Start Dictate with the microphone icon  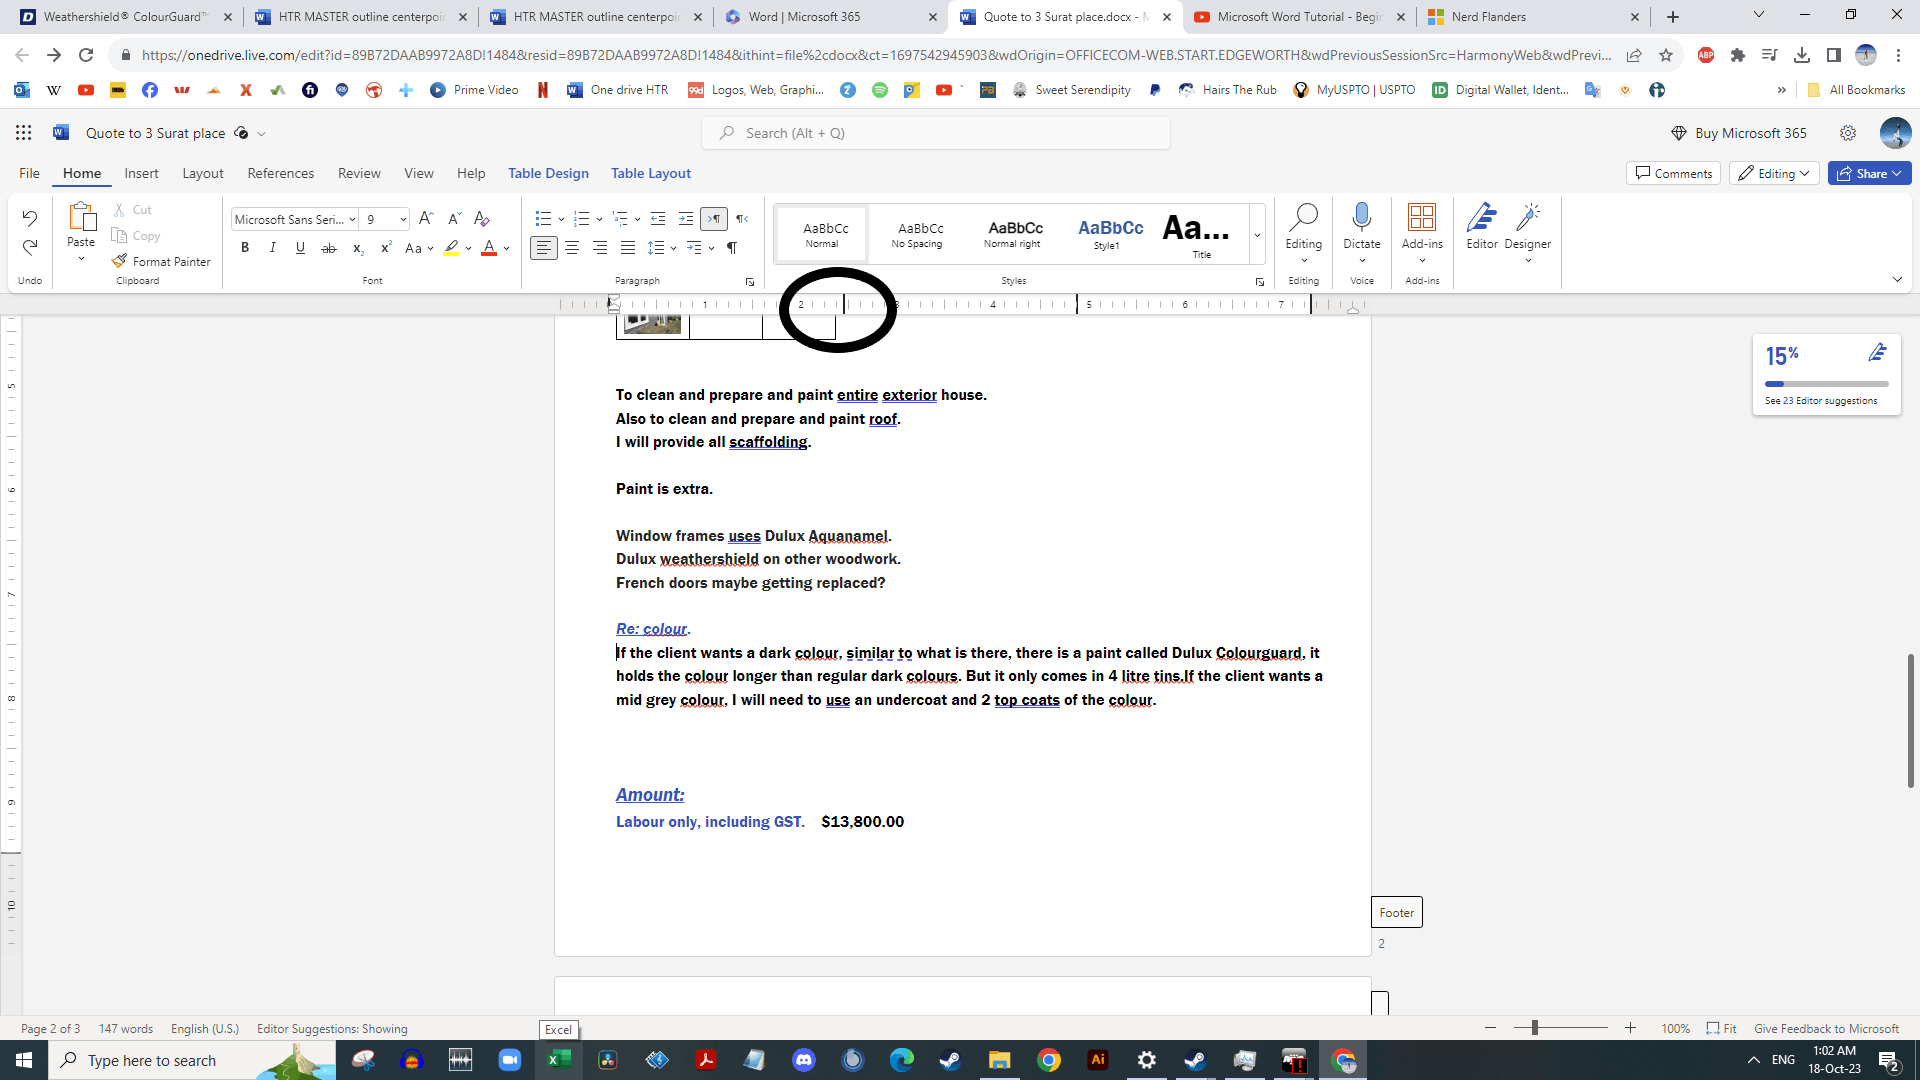pos(1361,218)
